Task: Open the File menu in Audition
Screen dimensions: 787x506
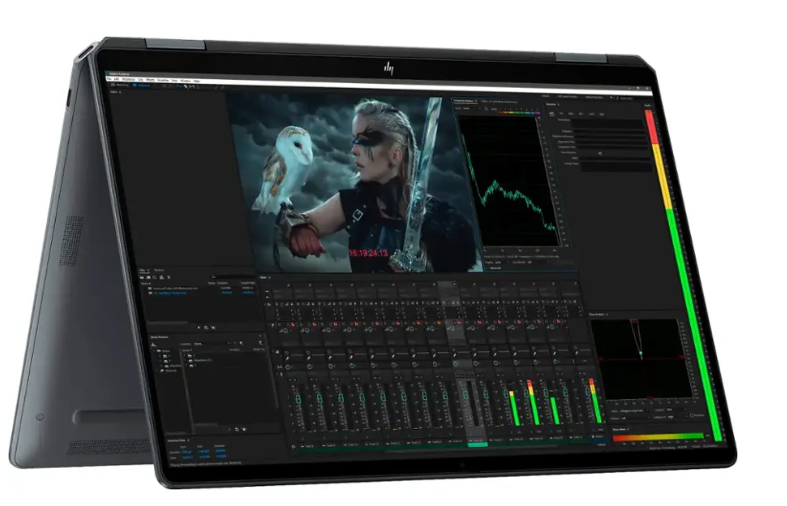Action: 108,80
